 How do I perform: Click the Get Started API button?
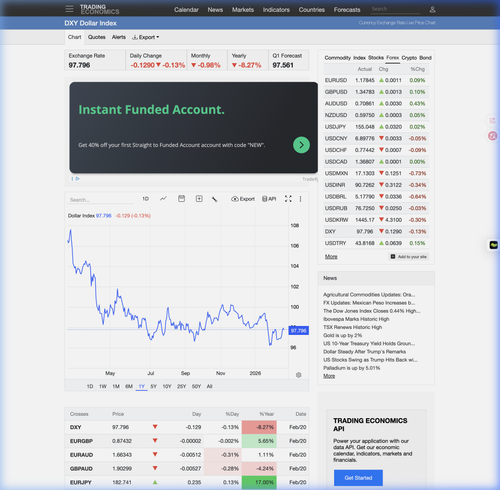tap(358, 478)
